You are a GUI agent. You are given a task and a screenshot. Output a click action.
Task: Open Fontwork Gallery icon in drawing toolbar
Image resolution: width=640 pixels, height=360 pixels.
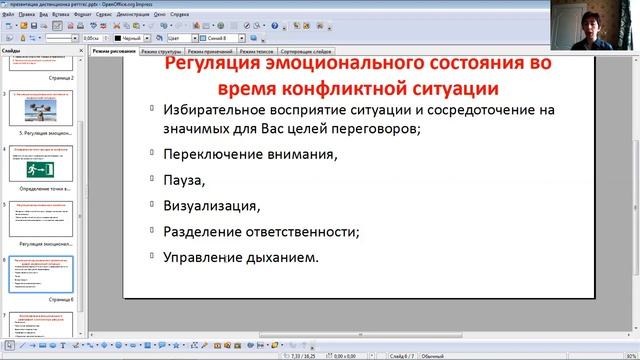217,345
